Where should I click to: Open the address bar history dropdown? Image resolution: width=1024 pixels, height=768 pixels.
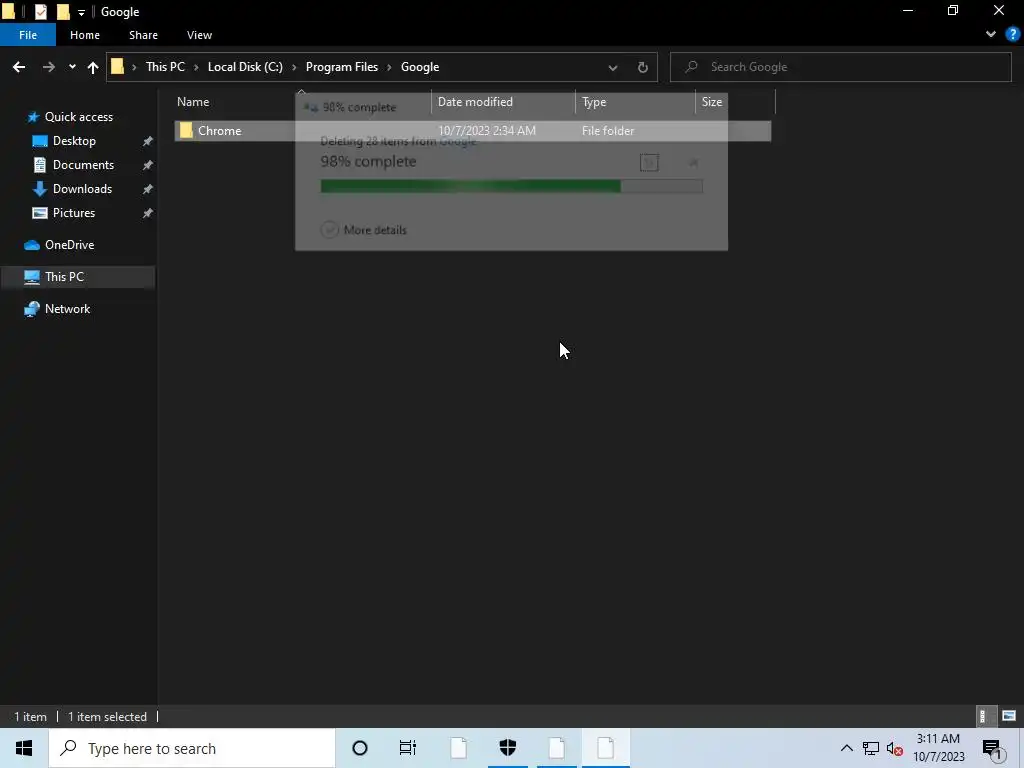613,67
